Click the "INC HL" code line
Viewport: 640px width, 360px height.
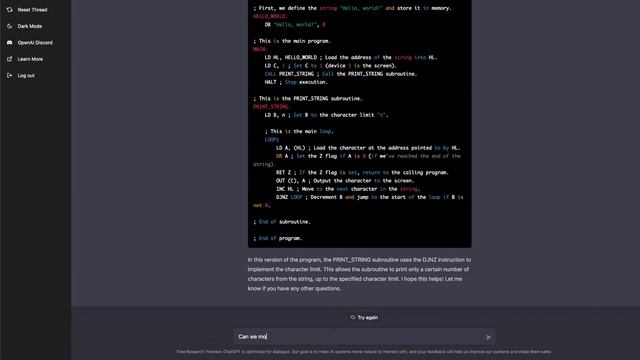348,189
